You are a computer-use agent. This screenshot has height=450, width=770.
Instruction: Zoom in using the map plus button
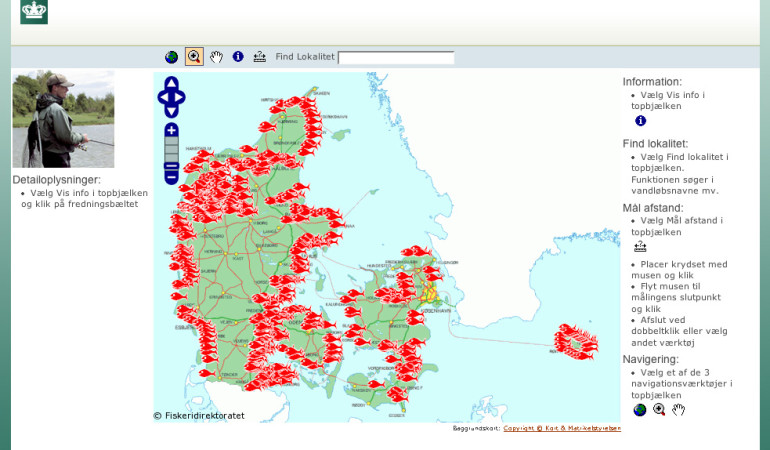pyautogui.click(x=171, y=130)
